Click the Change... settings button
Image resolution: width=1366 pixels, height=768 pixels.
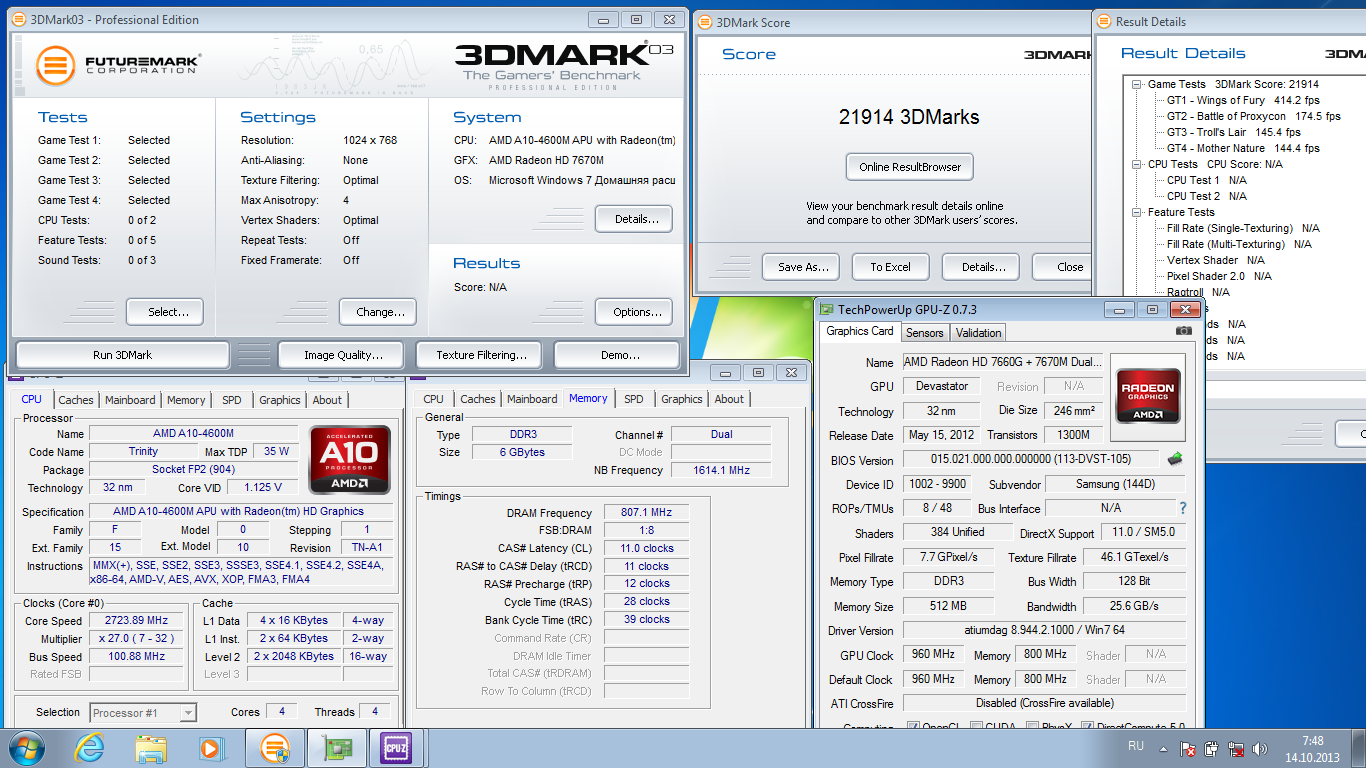coord(378,312)
